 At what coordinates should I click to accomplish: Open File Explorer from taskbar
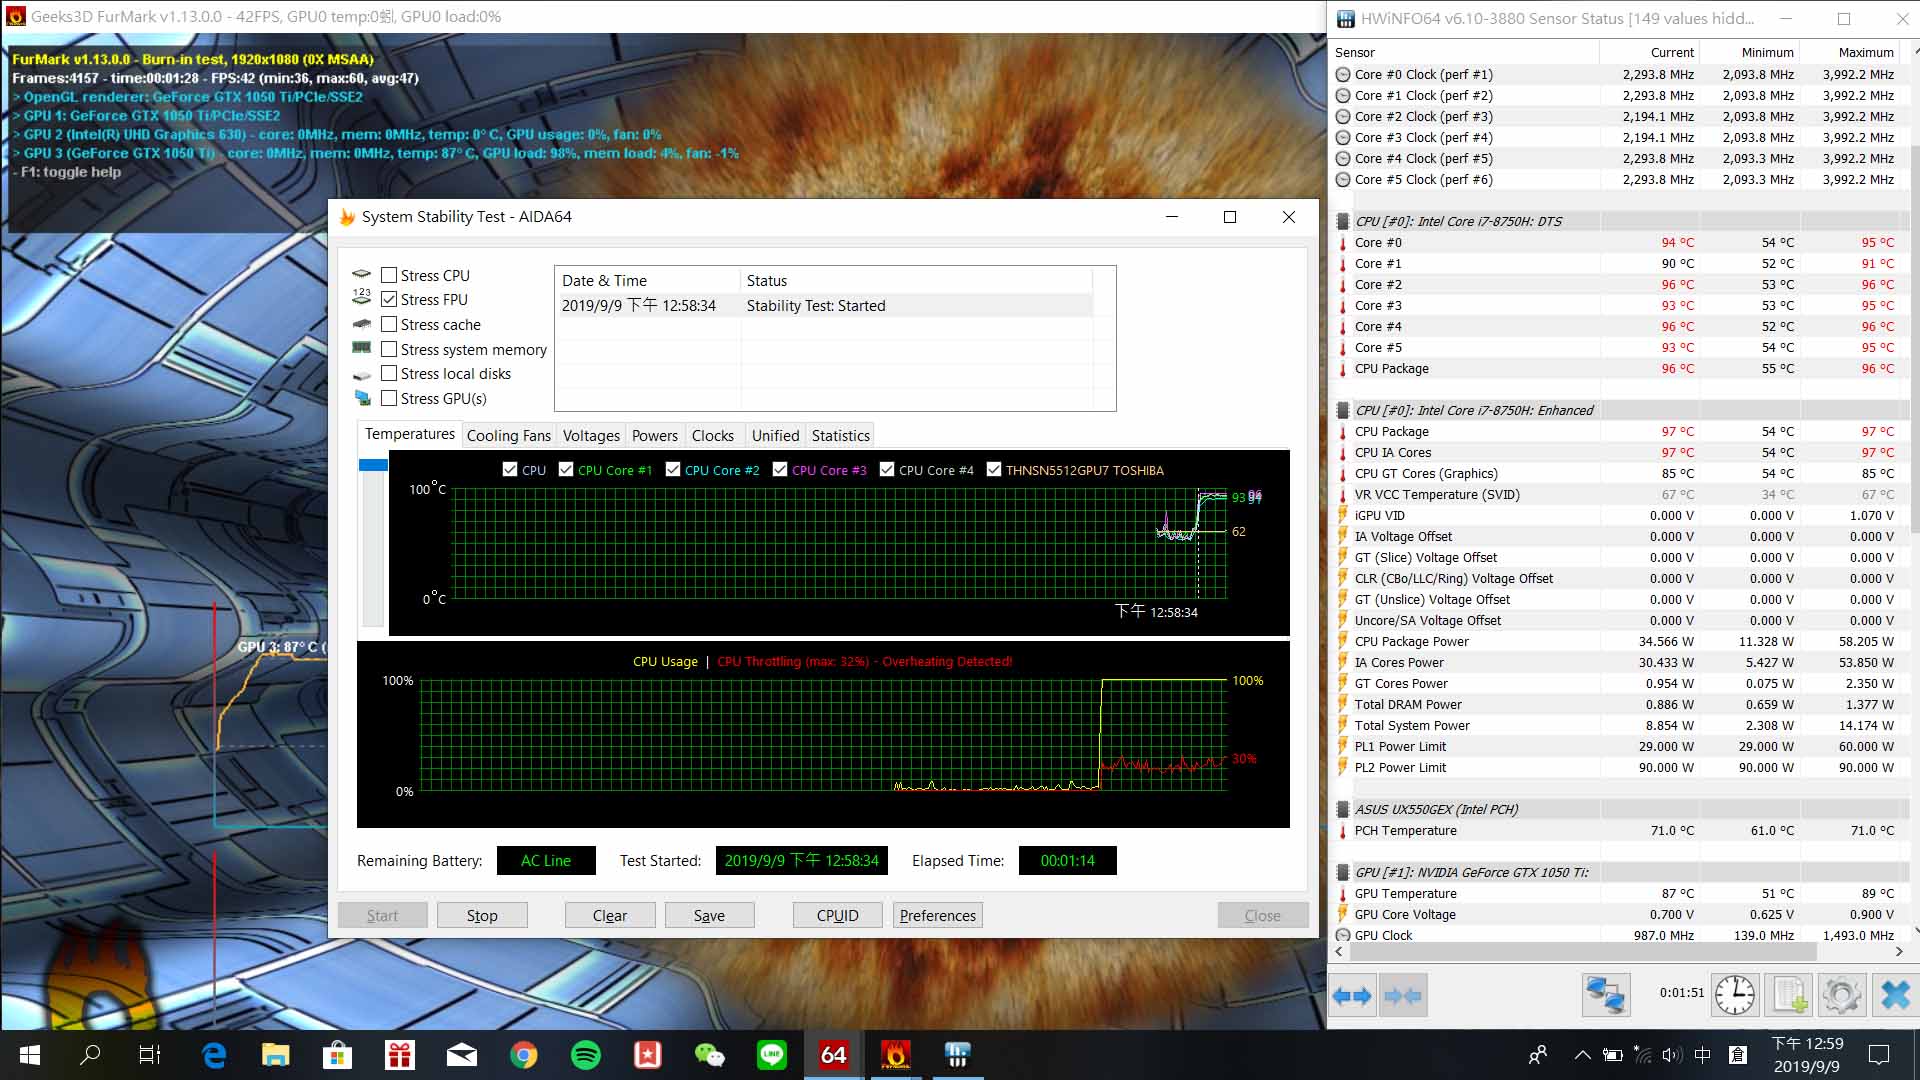coord(275,1055)
